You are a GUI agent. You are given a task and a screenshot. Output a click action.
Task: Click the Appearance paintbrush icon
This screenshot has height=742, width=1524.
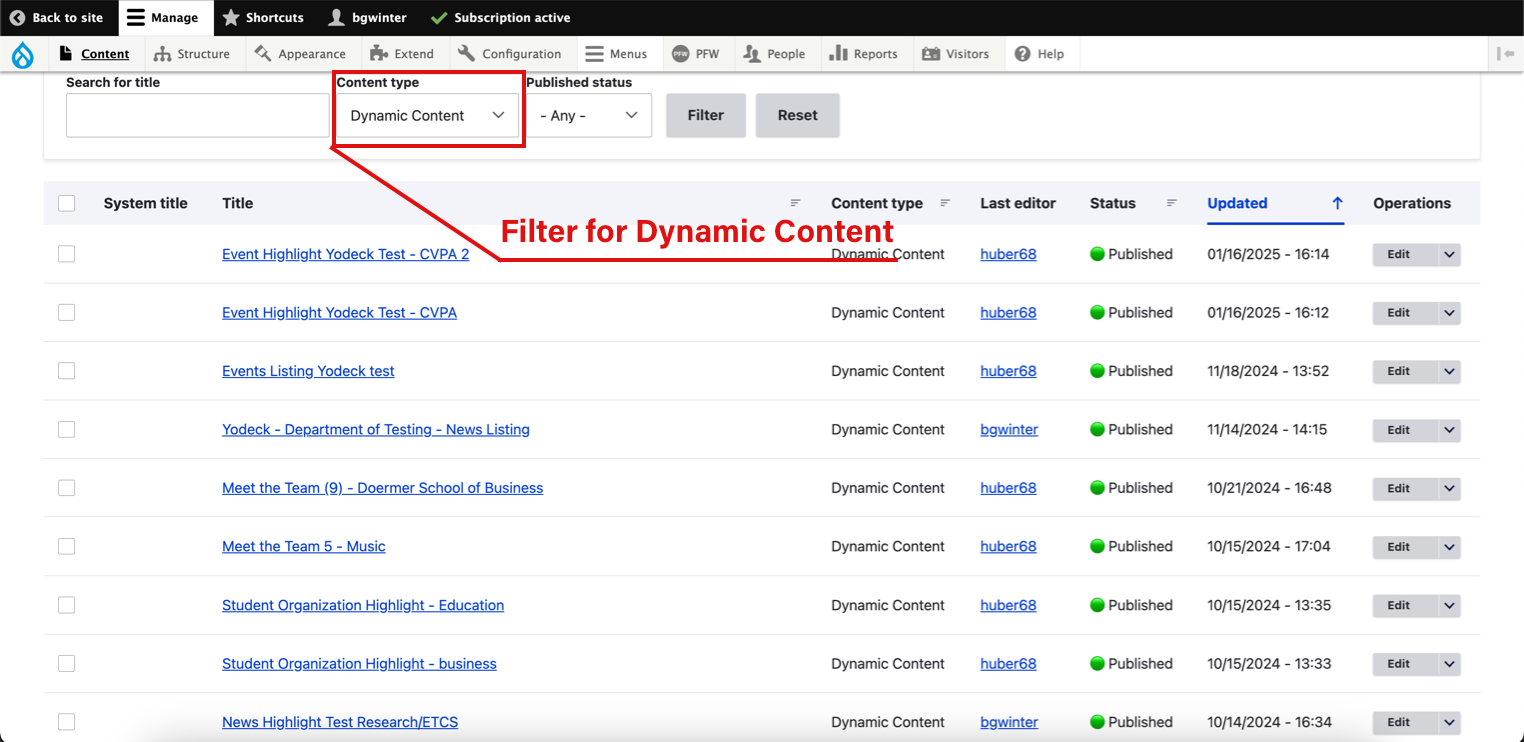point(263,53)
